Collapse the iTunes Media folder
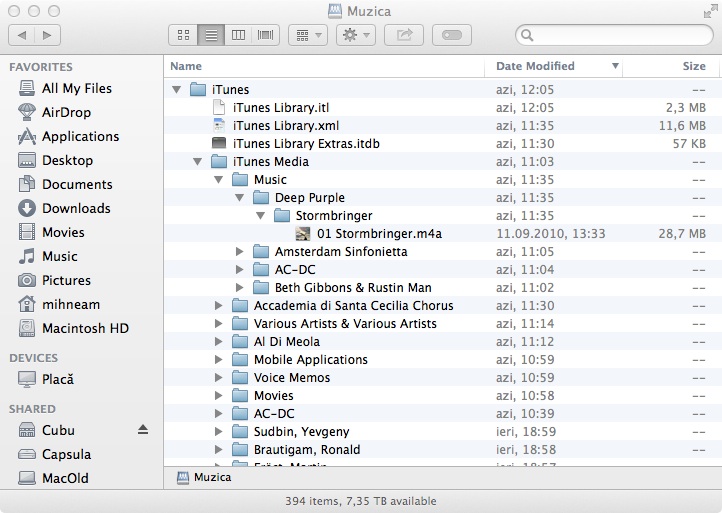The image size is (722, 513). pos(198,162)
